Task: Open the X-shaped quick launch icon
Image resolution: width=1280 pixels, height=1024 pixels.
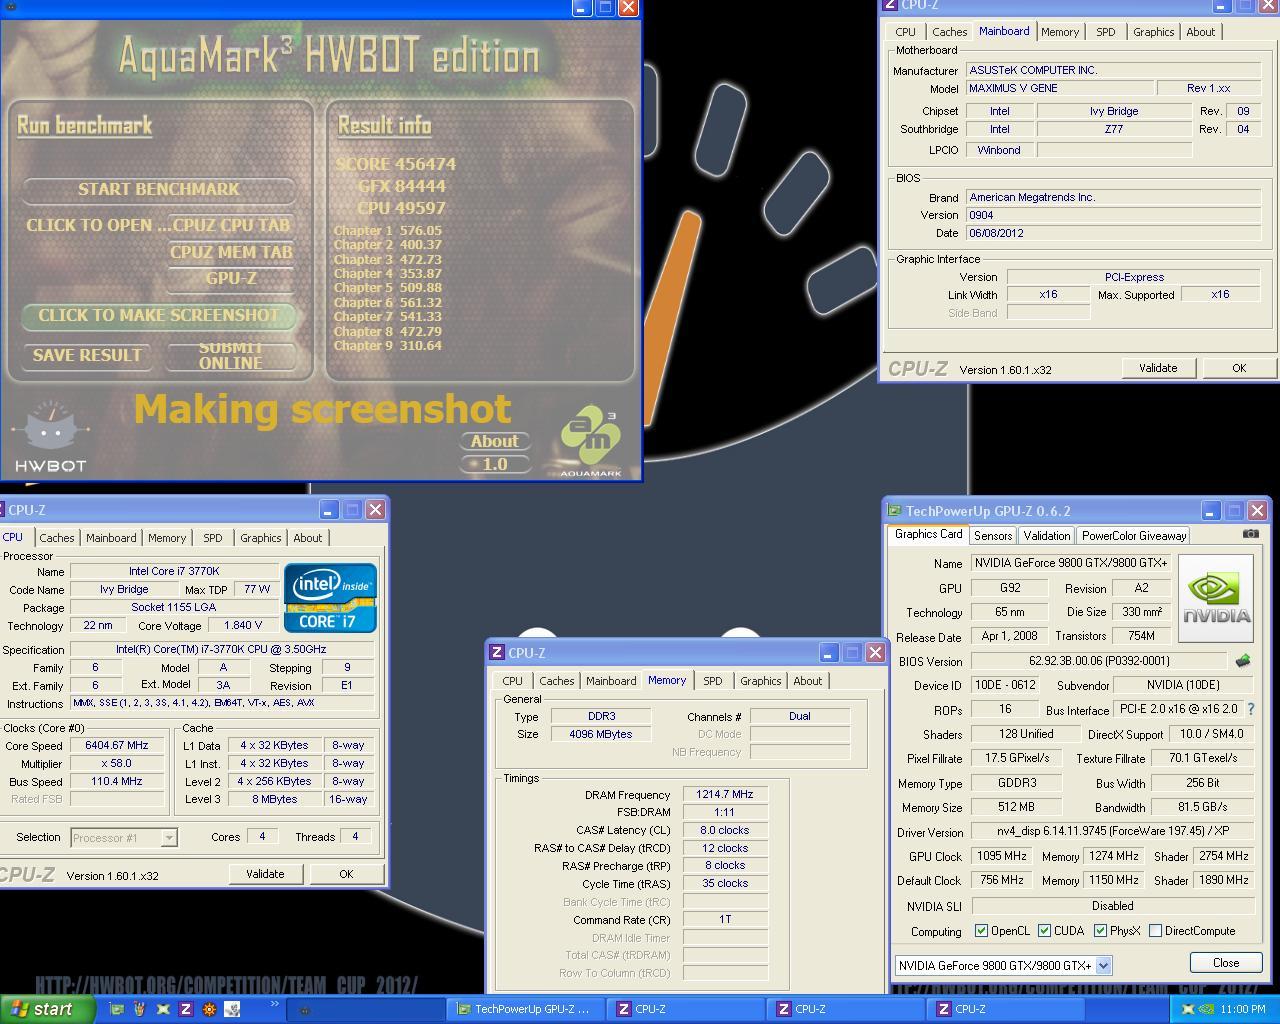Action: [x=163, y=1009]
